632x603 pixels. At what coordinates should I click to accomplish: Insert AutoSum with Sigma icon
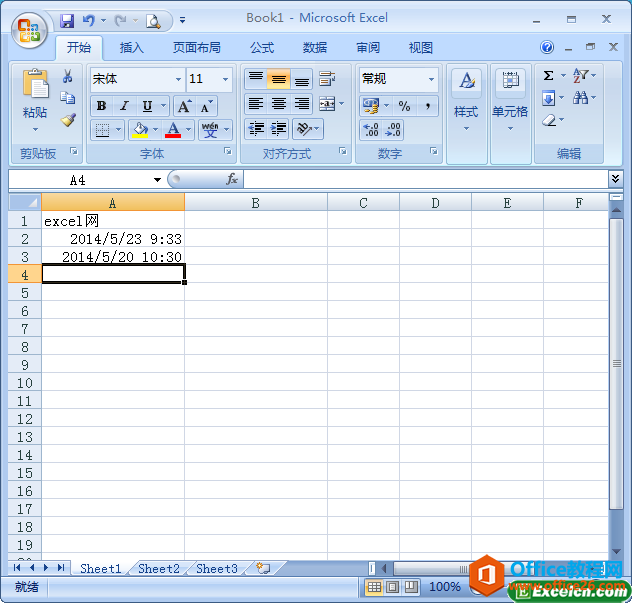[x=549, y=75]
